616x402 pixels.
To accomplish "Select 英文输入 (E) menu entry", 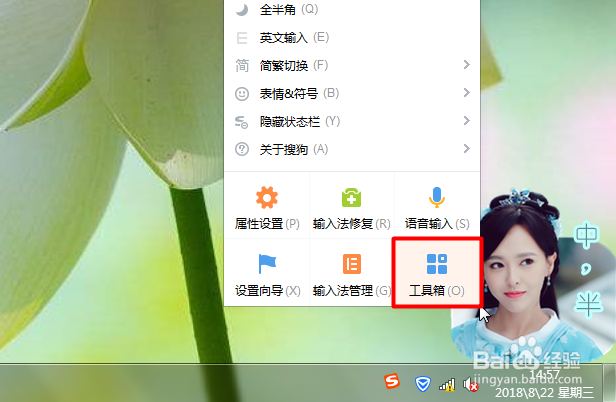I will tap(352, 38).
